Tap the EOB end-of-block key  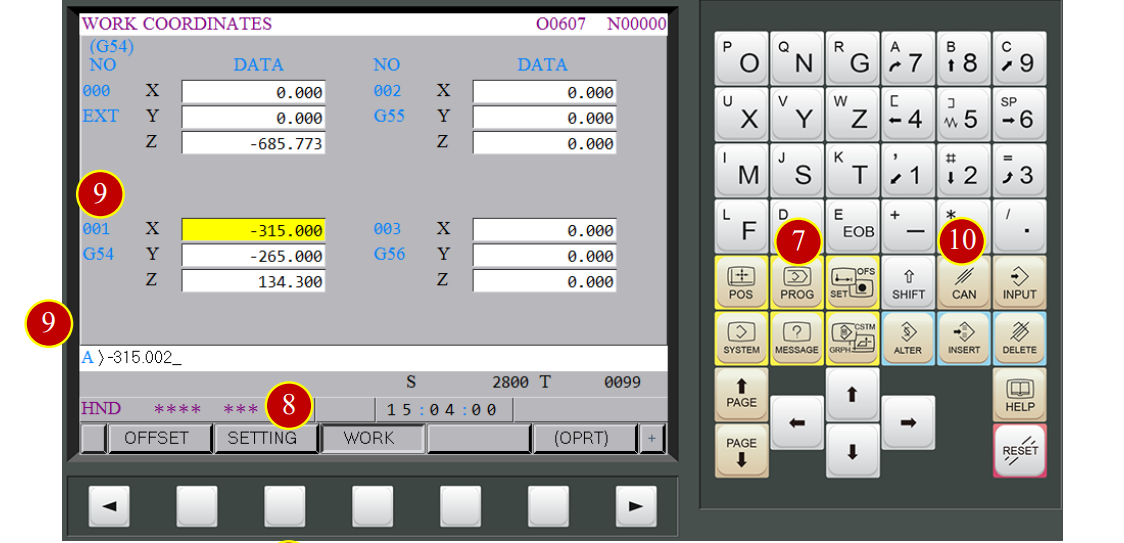[x=852, y=227]
